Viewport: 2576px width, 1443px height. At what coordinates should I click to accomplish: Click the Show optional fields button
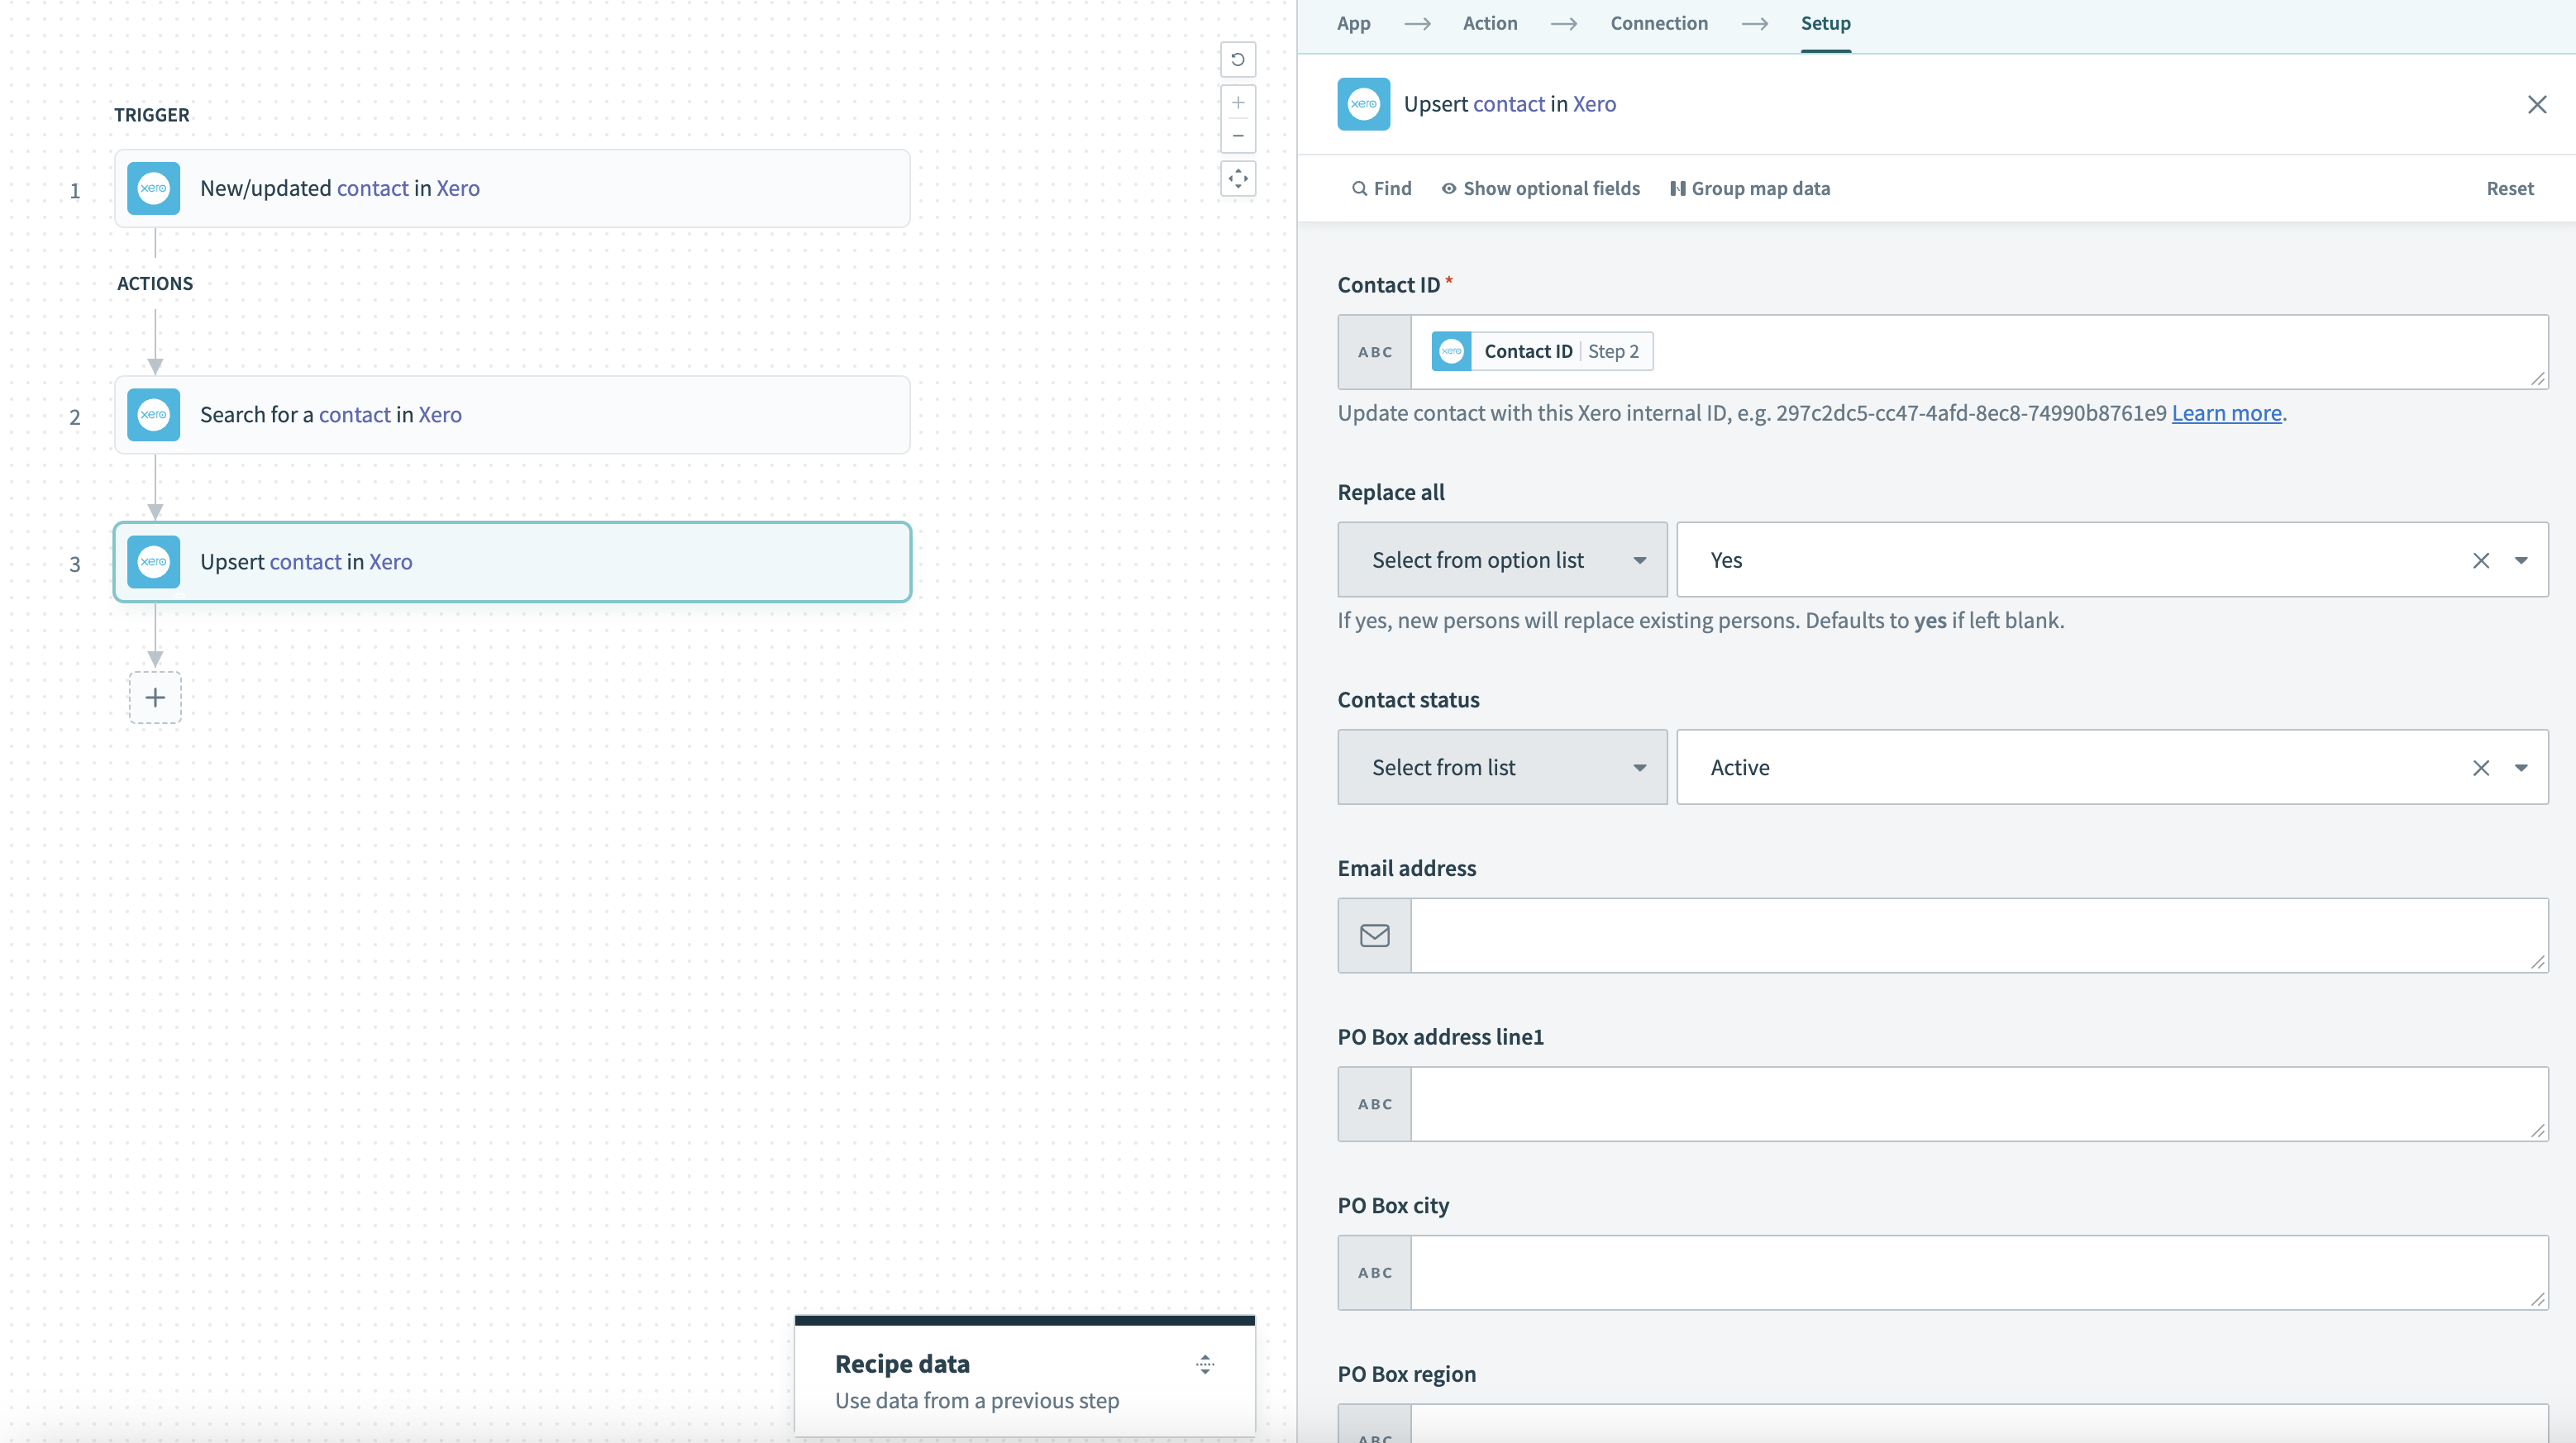pyautogui.click(x=1539, y=188)
